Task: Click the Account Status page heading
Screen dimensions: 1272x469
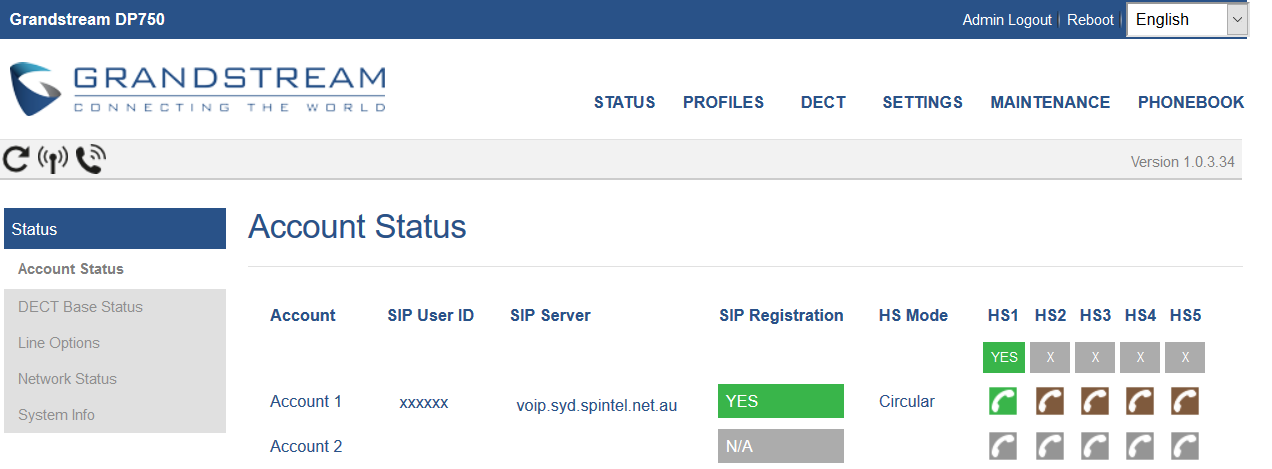Action: (x=357, y=227)
